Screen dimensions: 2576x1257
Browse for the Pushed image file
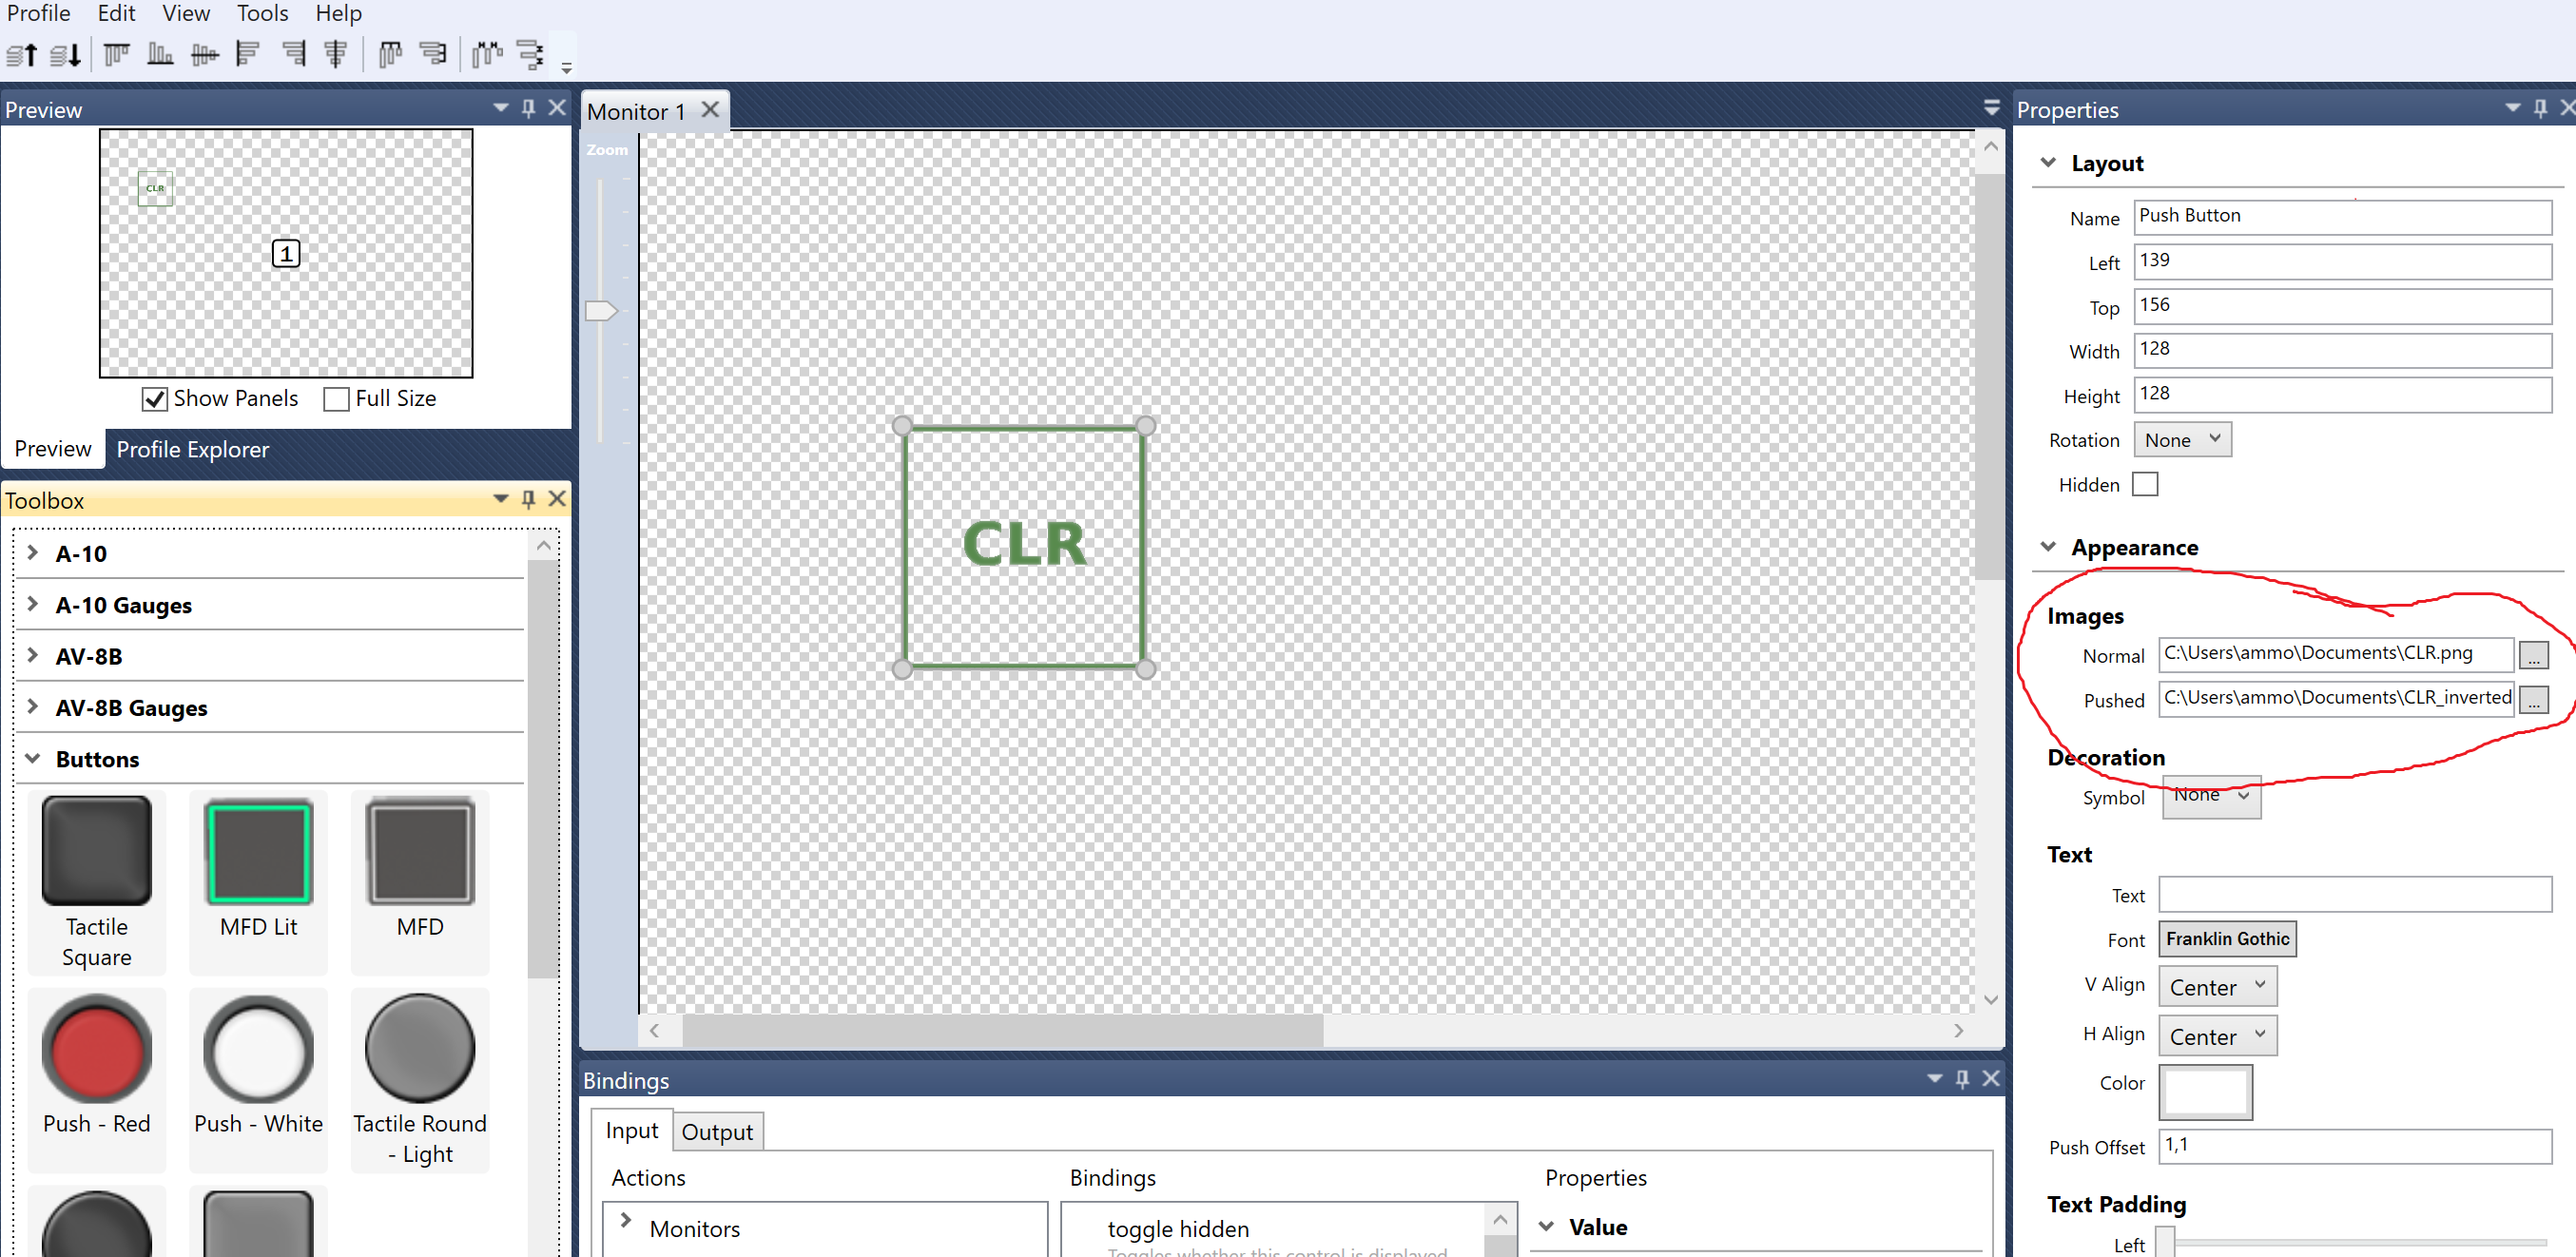coord(2533,700)
